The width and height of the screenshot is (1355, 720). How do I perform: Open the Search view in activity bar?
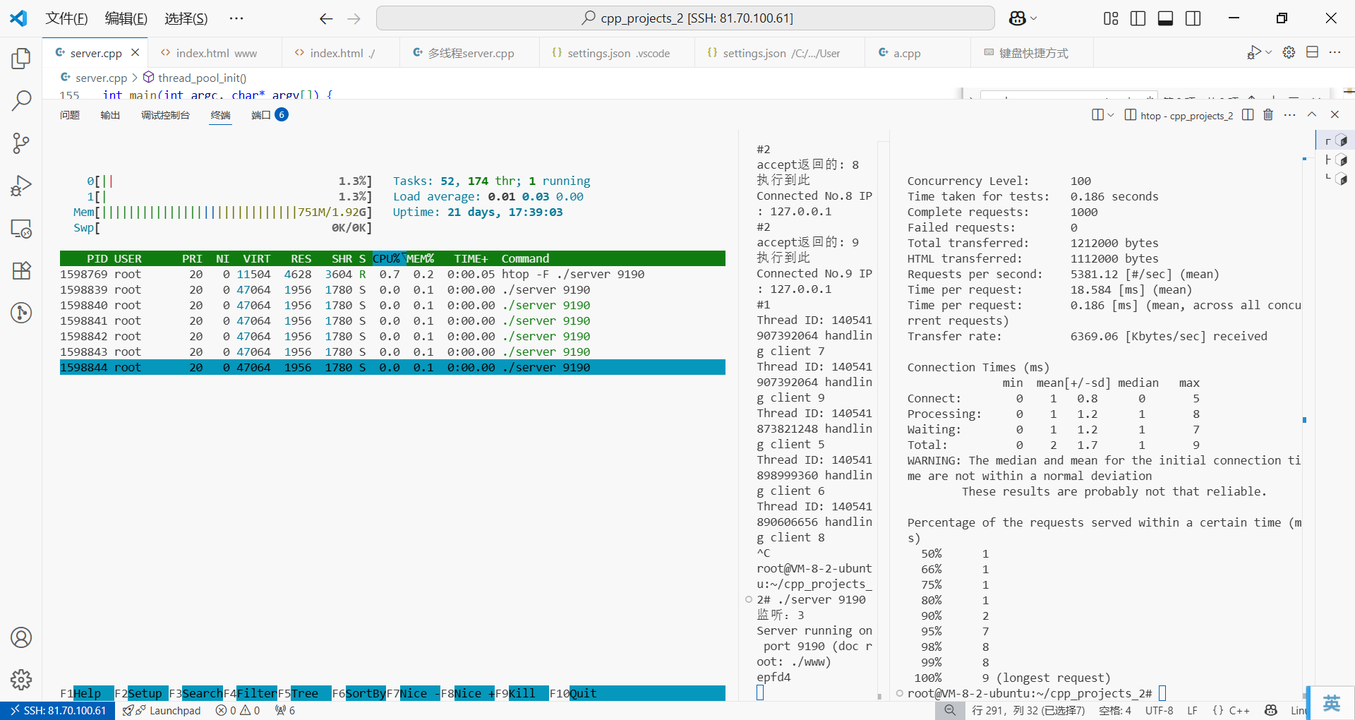21,101
